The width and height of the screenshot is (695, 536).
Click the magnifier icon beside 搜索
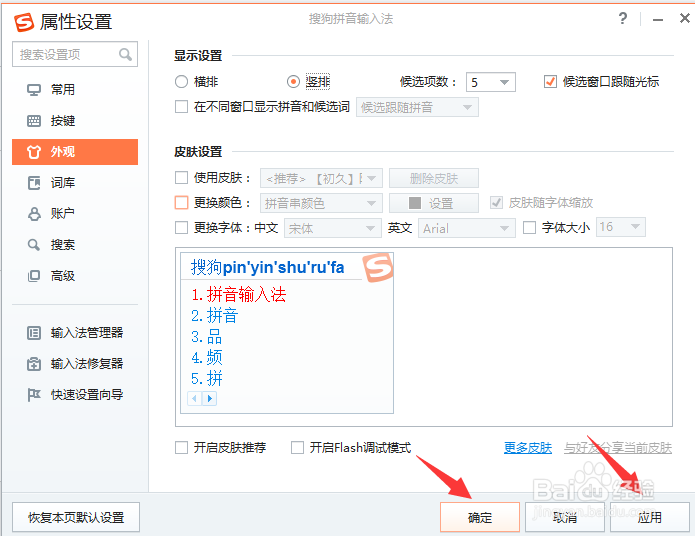pyautogui.click(x=34, y=245)
